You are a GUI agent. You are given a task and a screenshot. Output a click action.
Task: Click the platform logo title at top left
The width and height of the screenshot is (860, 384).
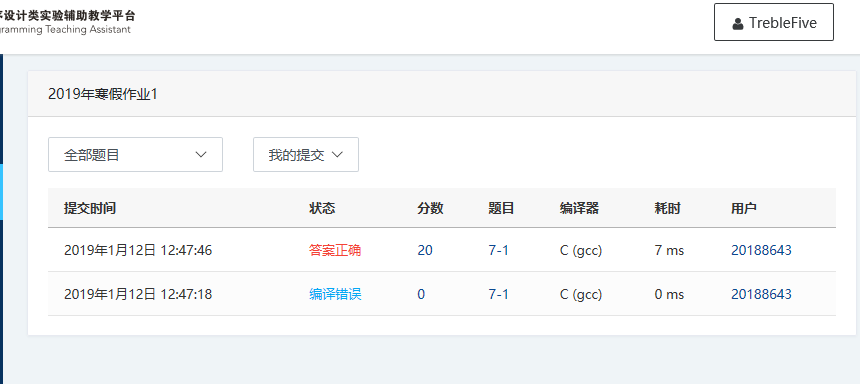(x=67, y=22)
